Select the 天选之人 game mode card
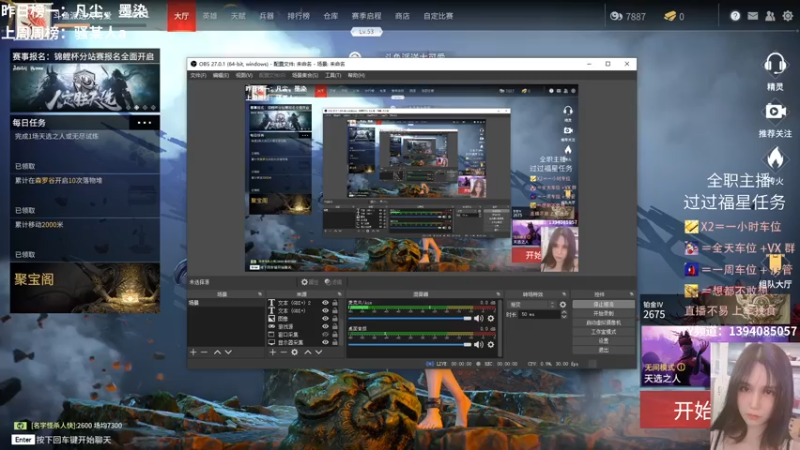800x450 pixels. pos(675,356)
